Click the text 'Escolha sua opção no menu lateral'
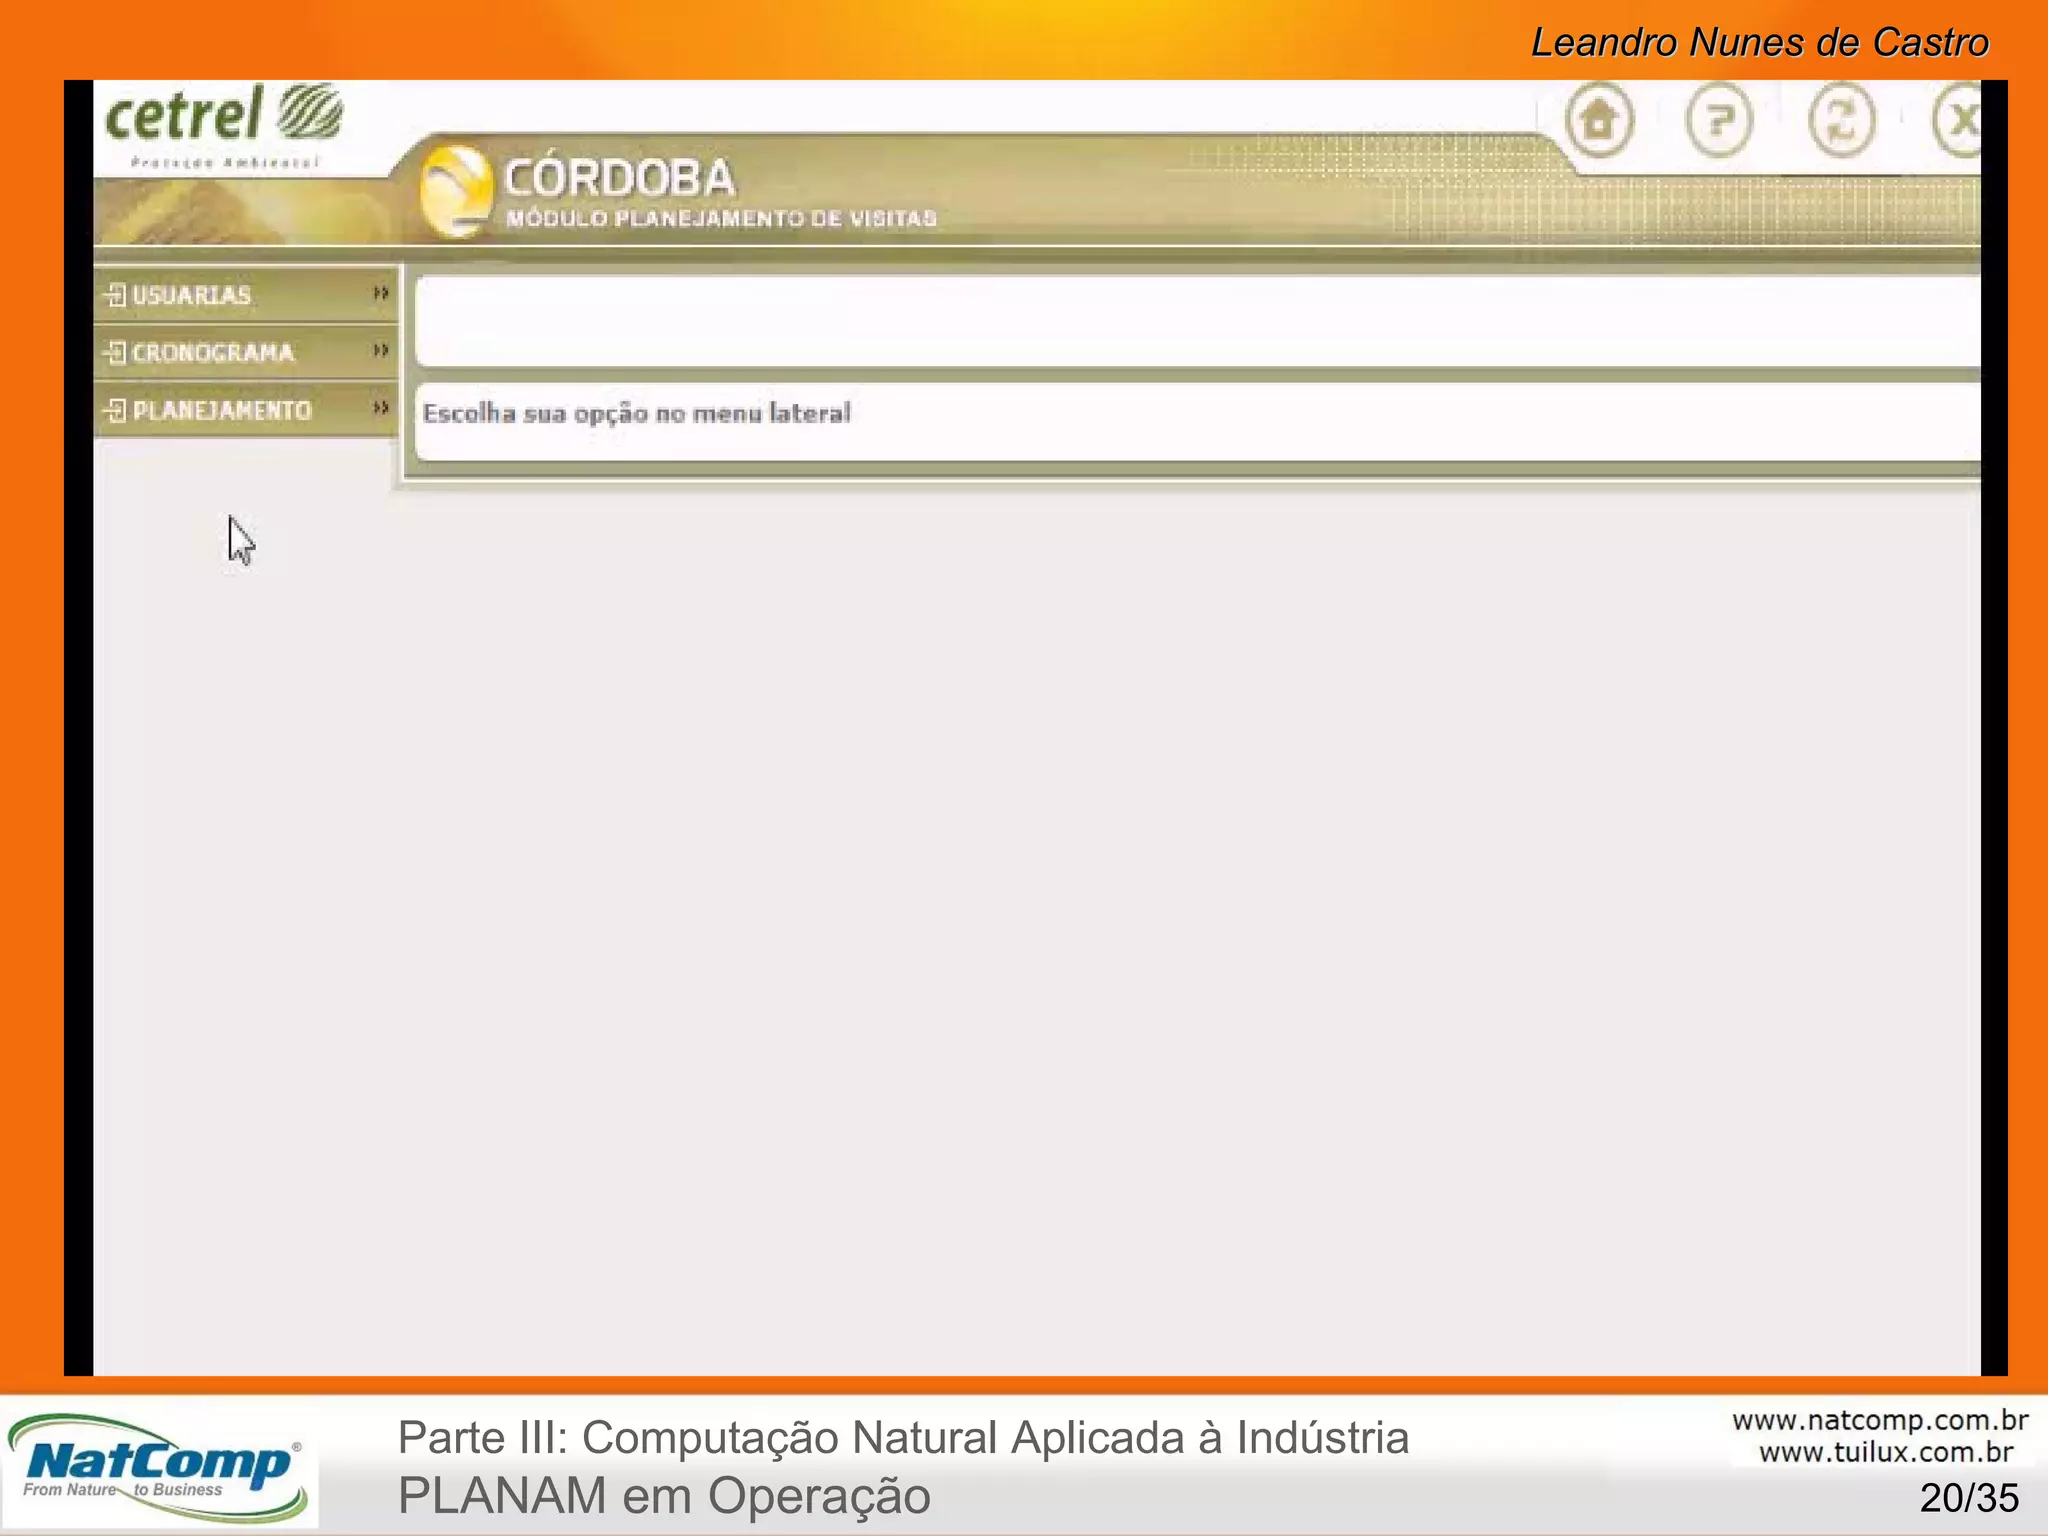Viewport: 2048px width, 1536px height. [x=637, y=414]
